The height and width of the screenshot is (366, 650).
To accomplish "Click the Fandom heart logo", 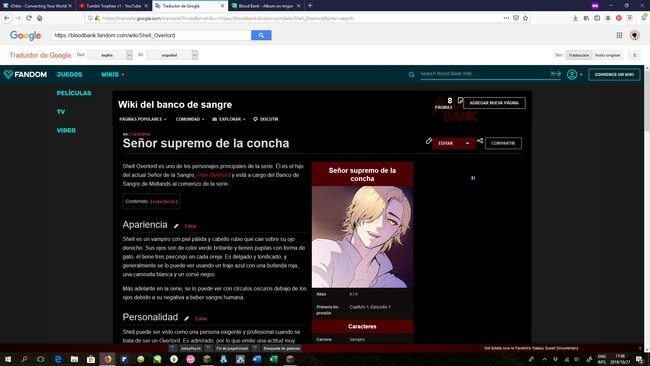I will (x=8, y=74).
